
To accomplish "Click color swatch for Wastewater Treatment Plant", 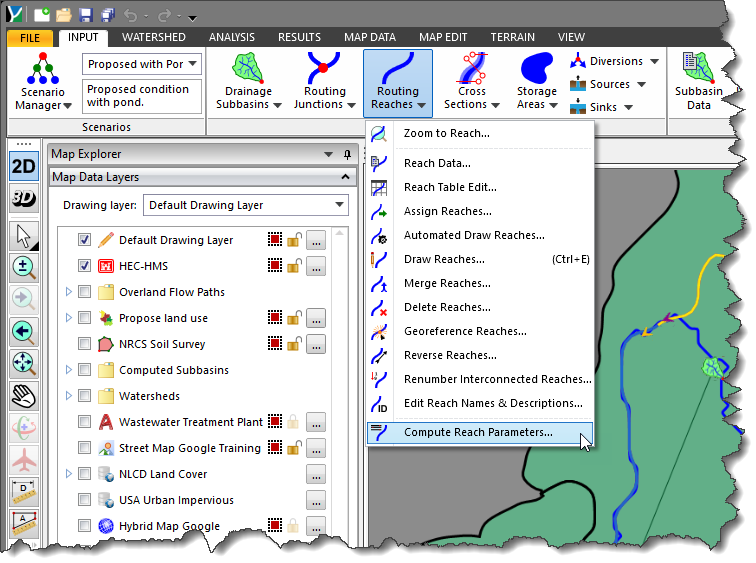I will (x=275, y=421).
